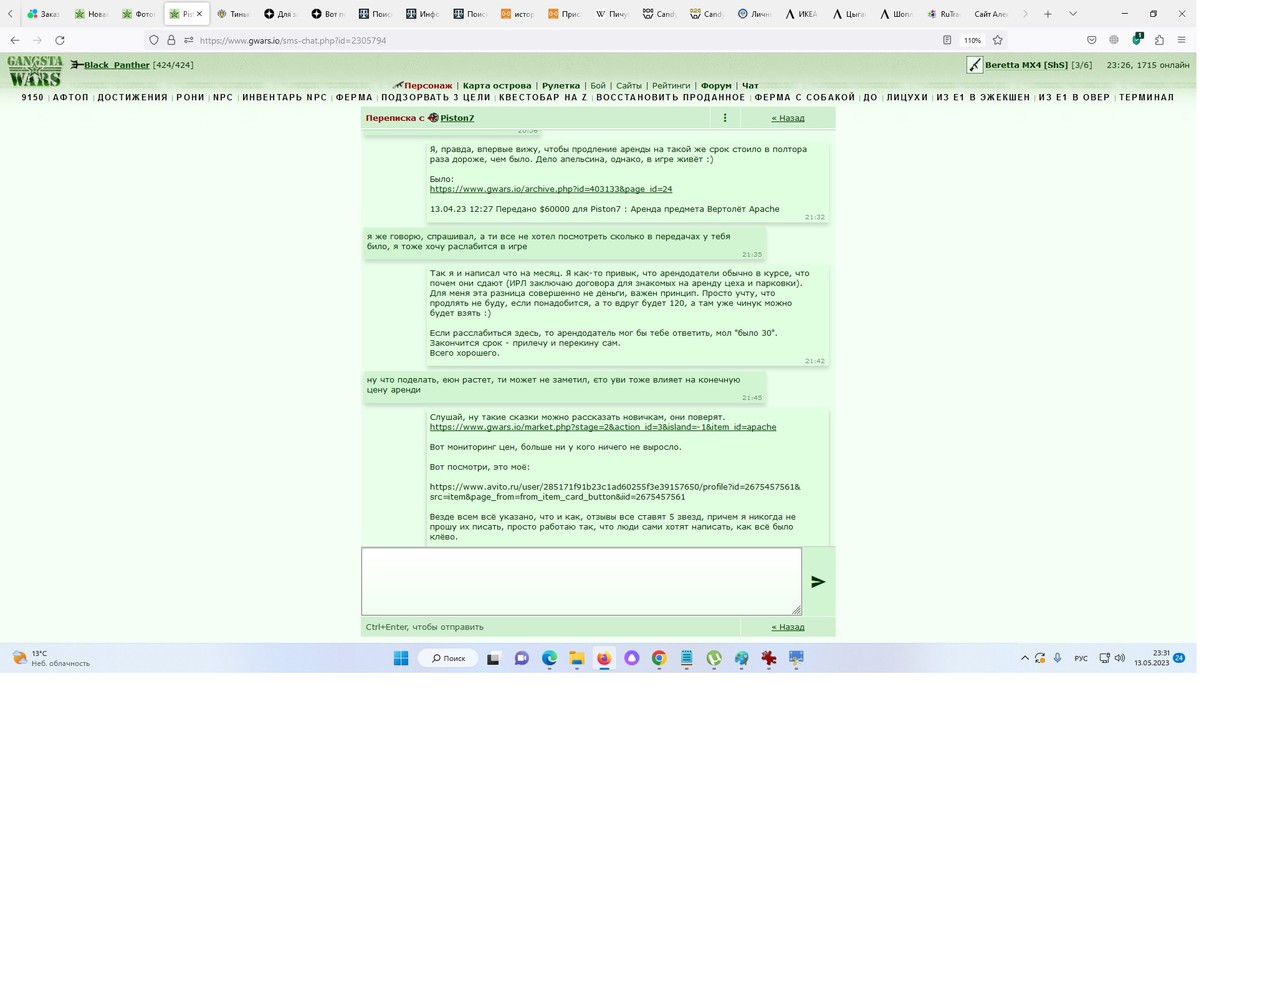
Task: Open Рулетка menu item
Action: pos(561,86)
